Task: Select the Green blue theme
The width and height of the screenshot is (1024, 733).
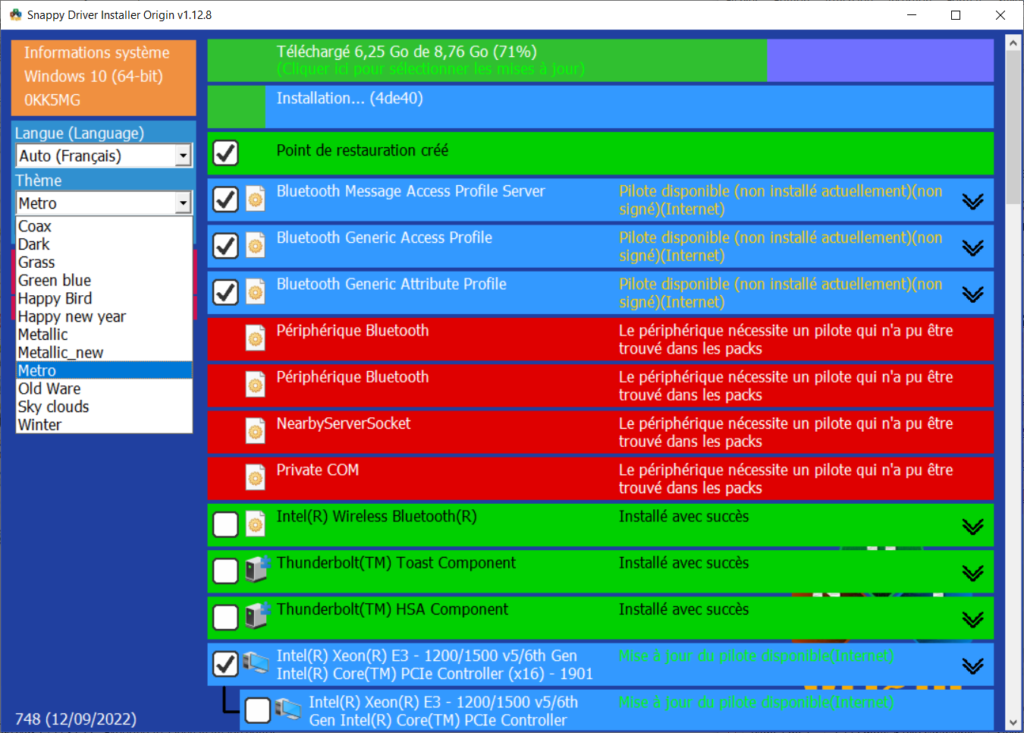Action: (104, 280)
